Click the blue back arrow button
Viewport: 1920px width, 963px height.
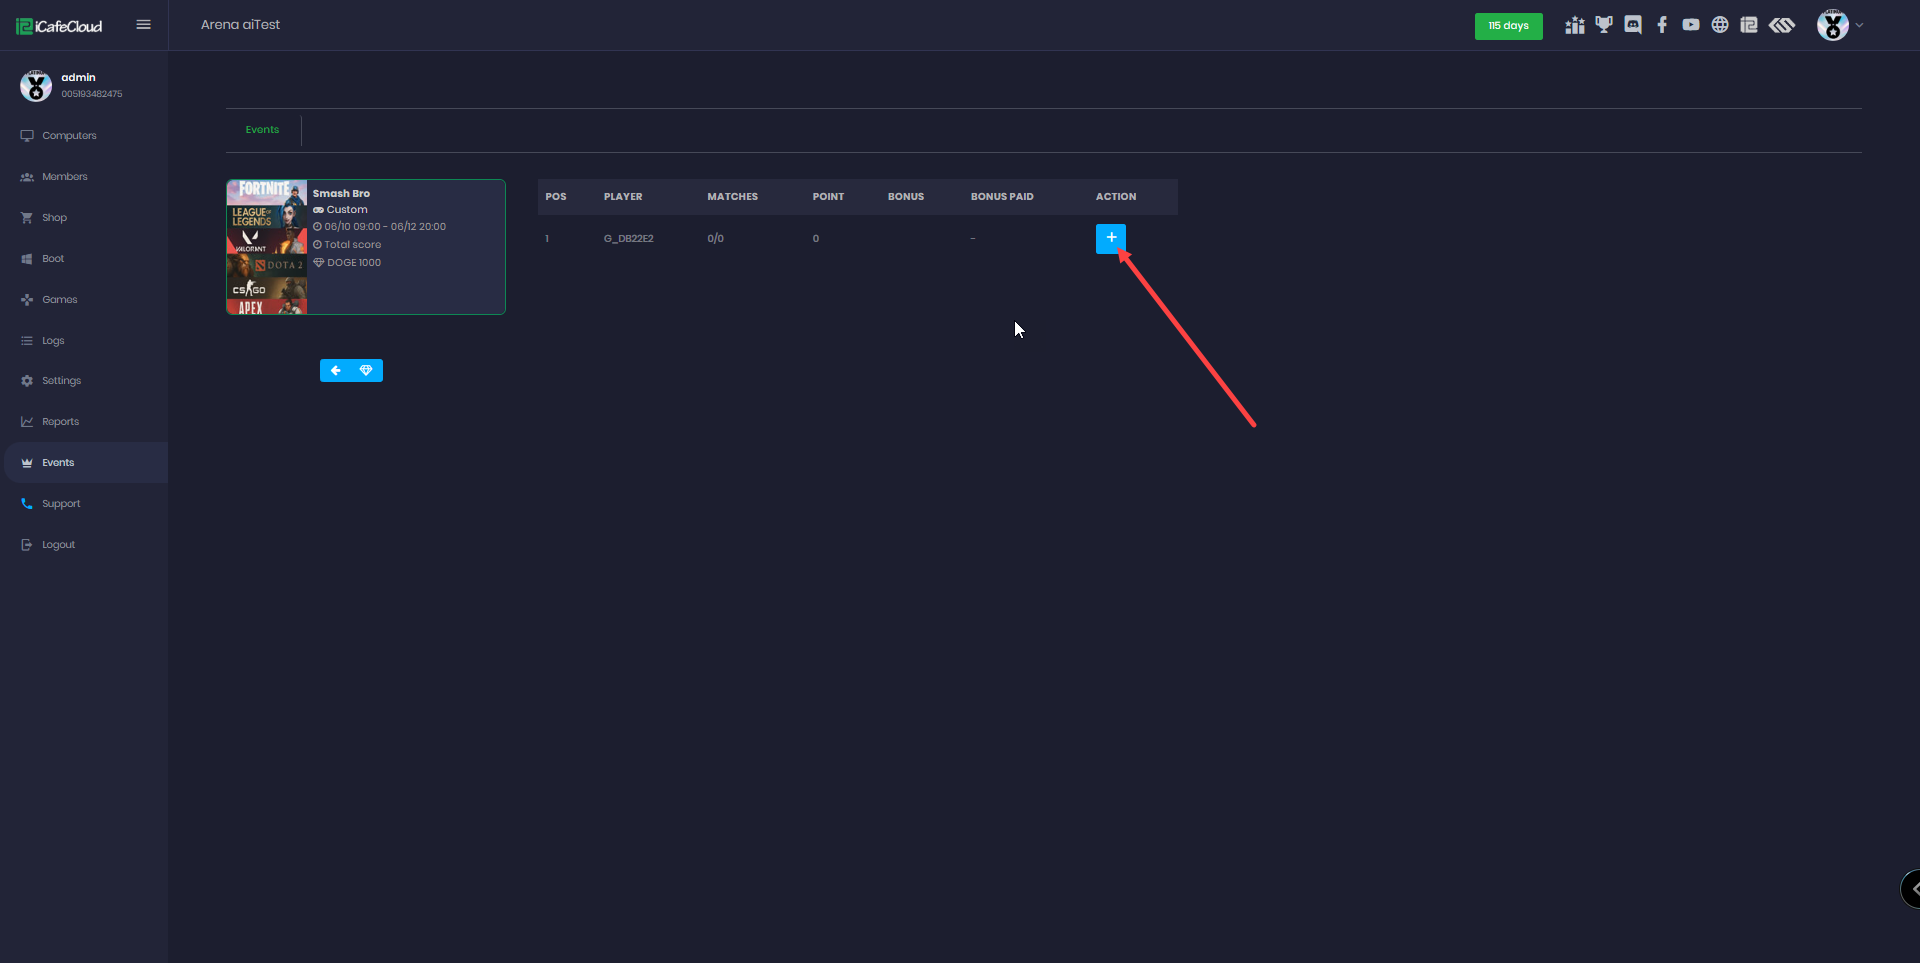click(x=336, y=371)
